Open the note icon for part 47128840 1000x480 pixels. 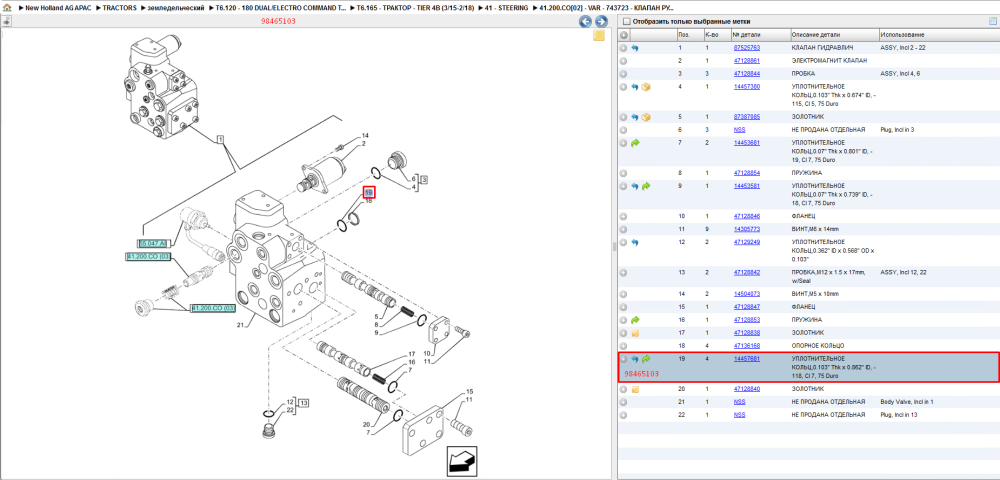(x=635, y=389)
